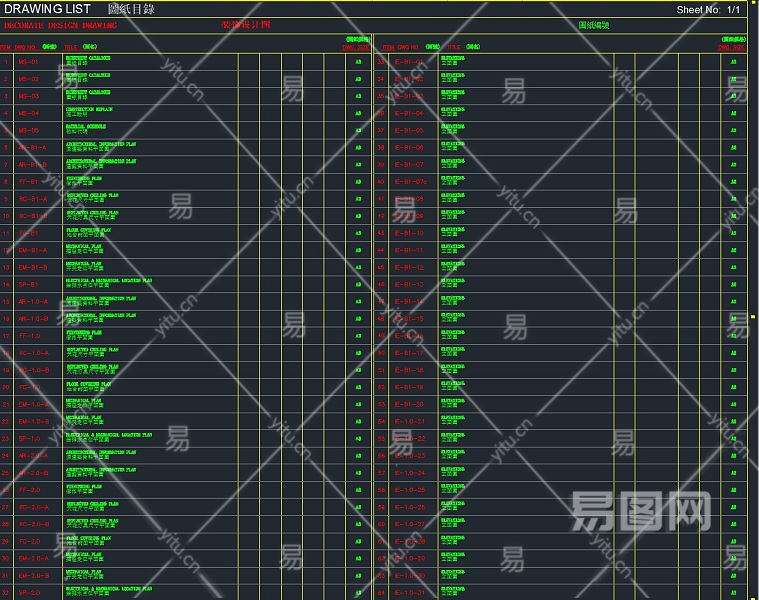
Task: Select drawing number MS-01
Action: point(28,62)
